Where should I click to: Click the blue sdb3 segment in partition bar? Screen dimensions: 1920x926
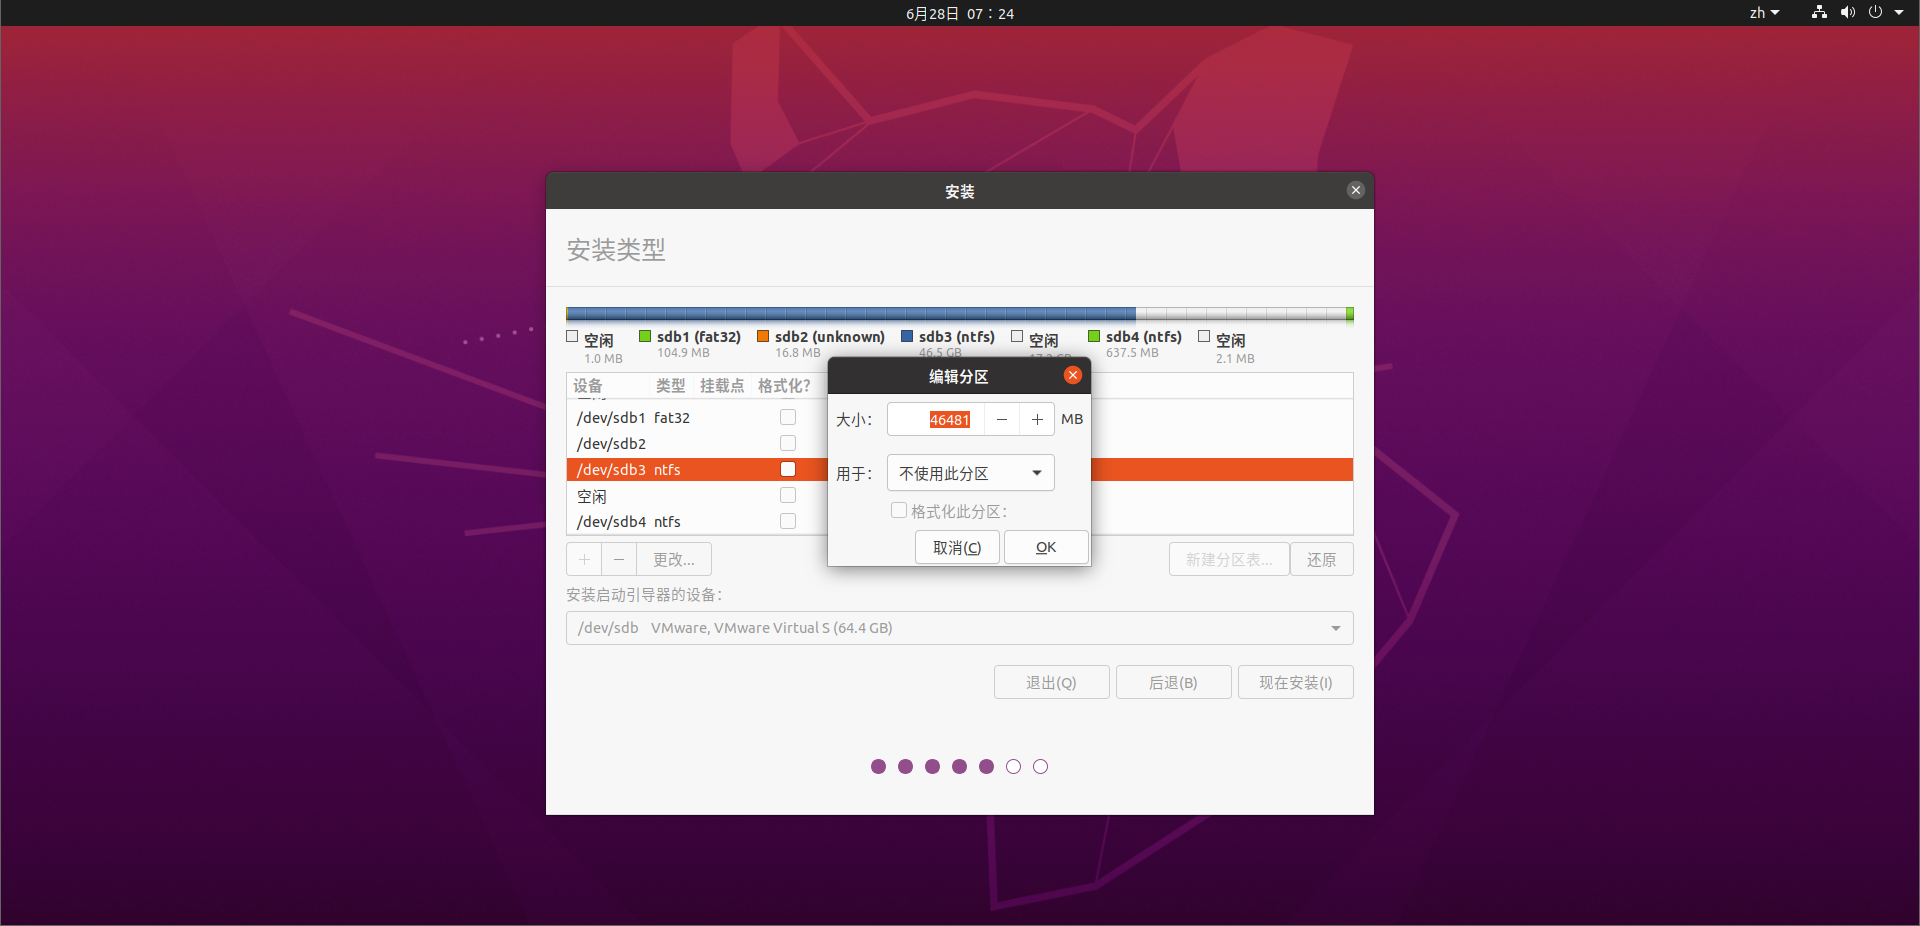coord(850,314)
